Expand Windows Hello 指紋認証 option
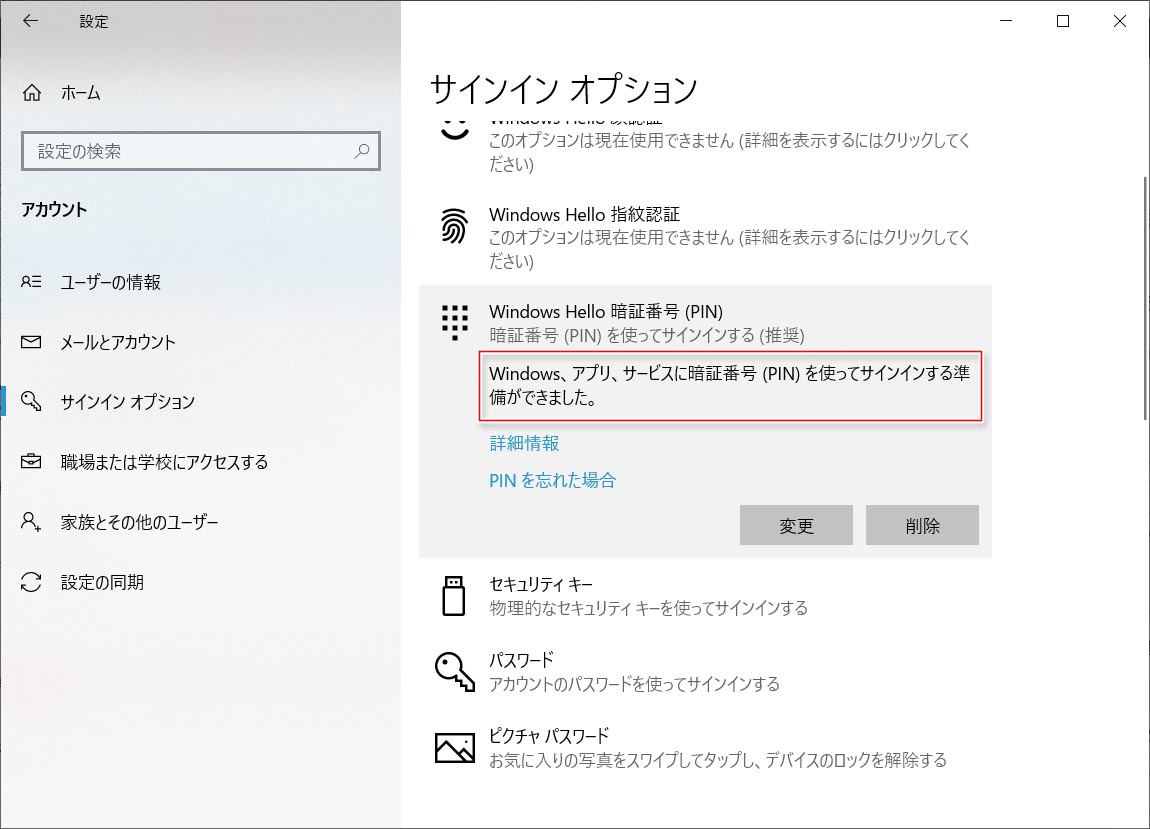Viewport: 1150px width, 829px height. tap(706, 237)
